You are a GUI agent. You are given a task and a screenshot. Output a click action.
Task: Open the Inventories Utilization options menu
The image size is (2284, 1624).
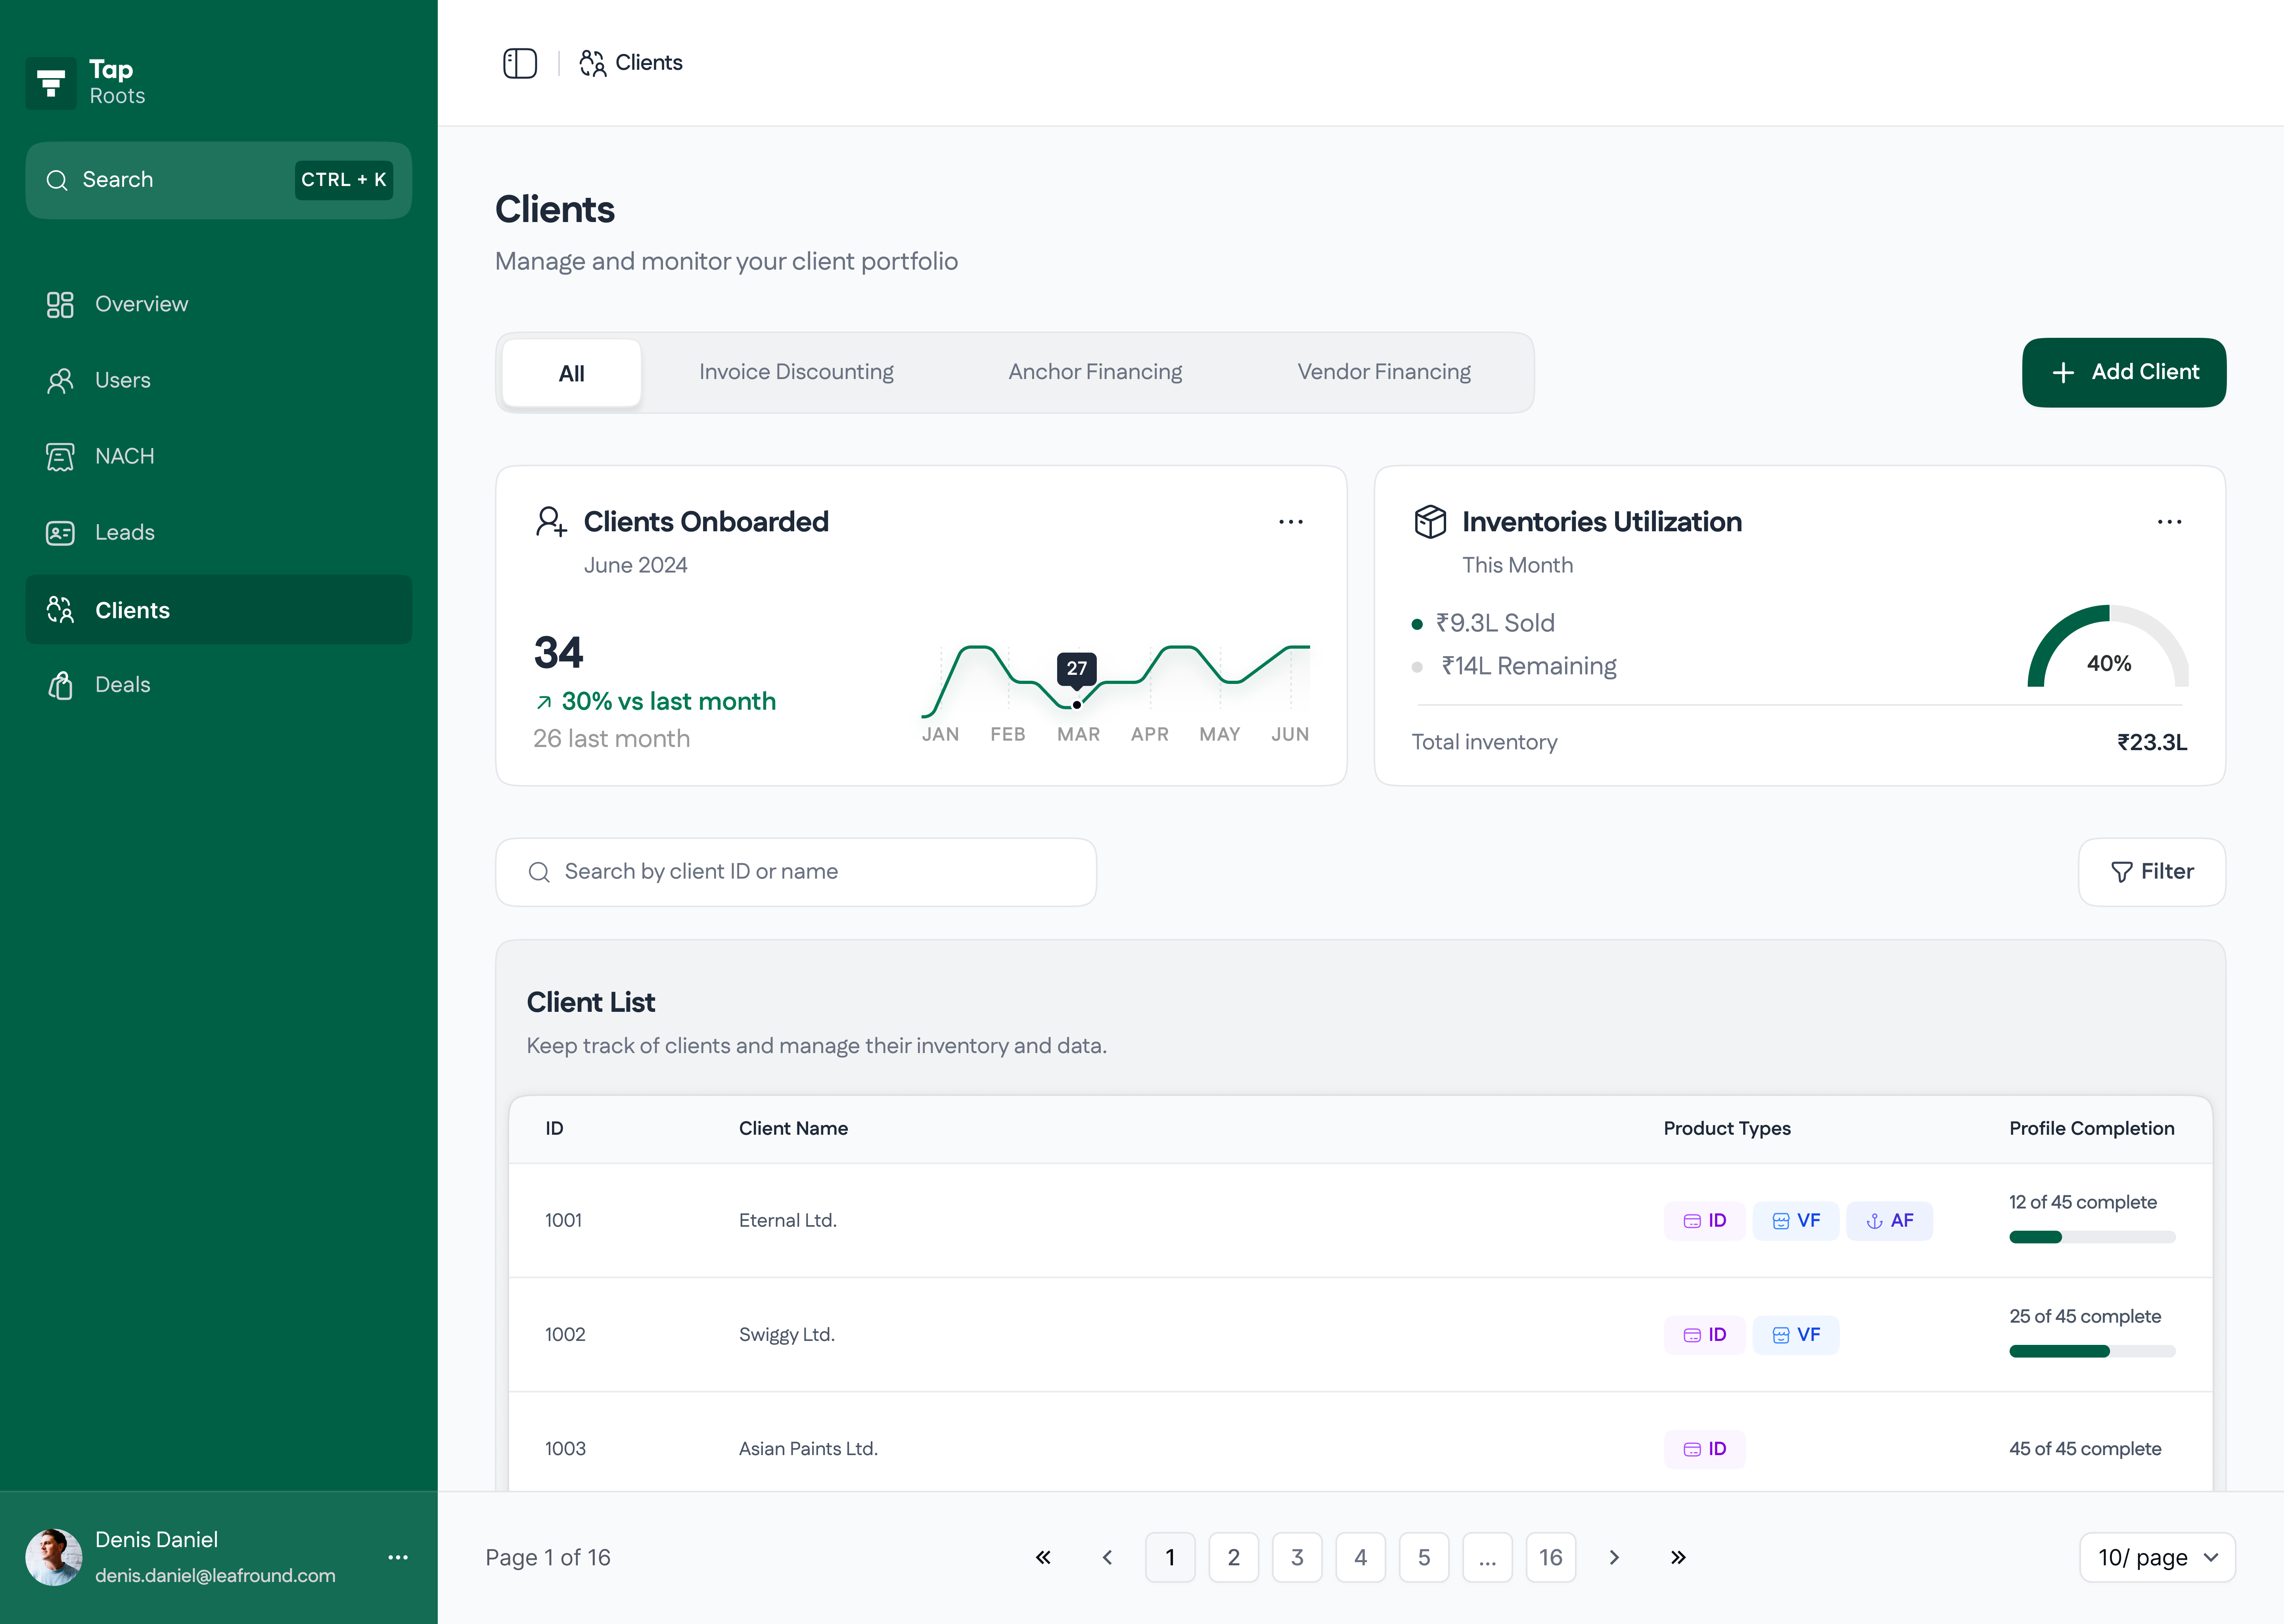[x=2169, y=522]
